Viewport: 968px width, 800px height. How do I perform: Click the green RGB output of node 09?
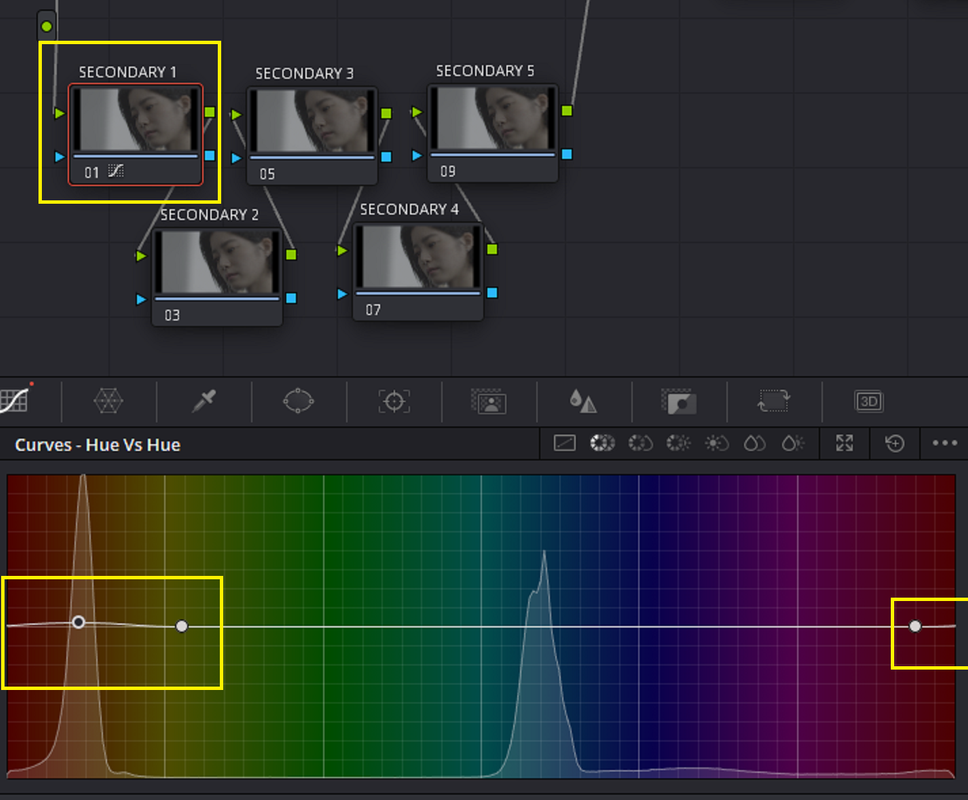pos(567,110)
